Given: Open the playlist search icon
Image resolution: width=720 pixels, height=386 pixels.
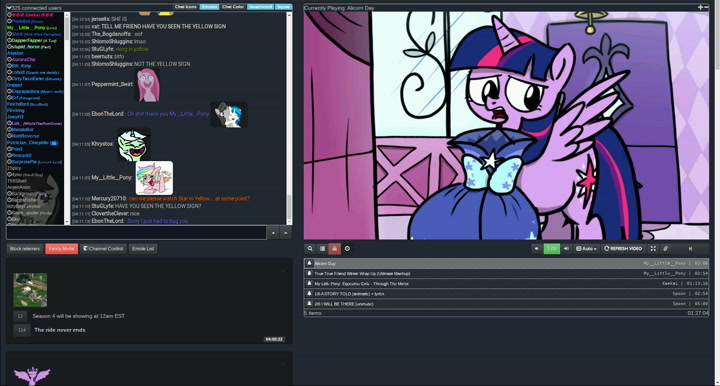Looking at the screenshot, I should 310,248.
